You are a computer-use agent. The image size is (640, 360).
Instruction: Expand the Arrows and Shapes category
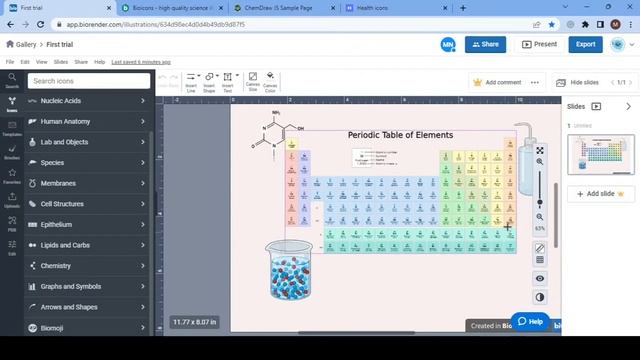[x=87, y=307]
